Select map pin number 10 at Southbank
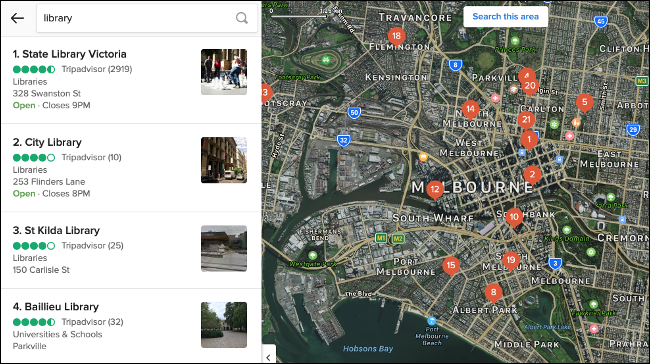The width and height of the screenshot is (650, 364). click(514, 217)
